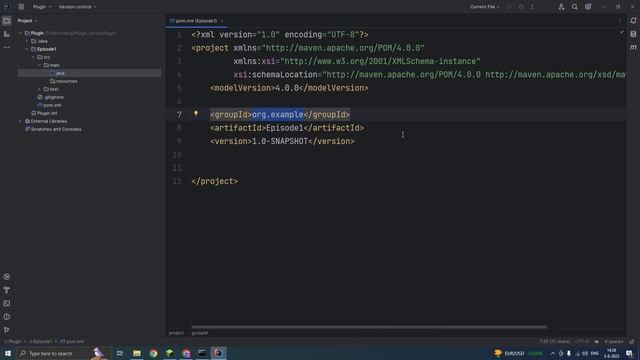Screen dimensions: 640x360
Task: Open the Build hammer tool window
Action: point(7,290)
